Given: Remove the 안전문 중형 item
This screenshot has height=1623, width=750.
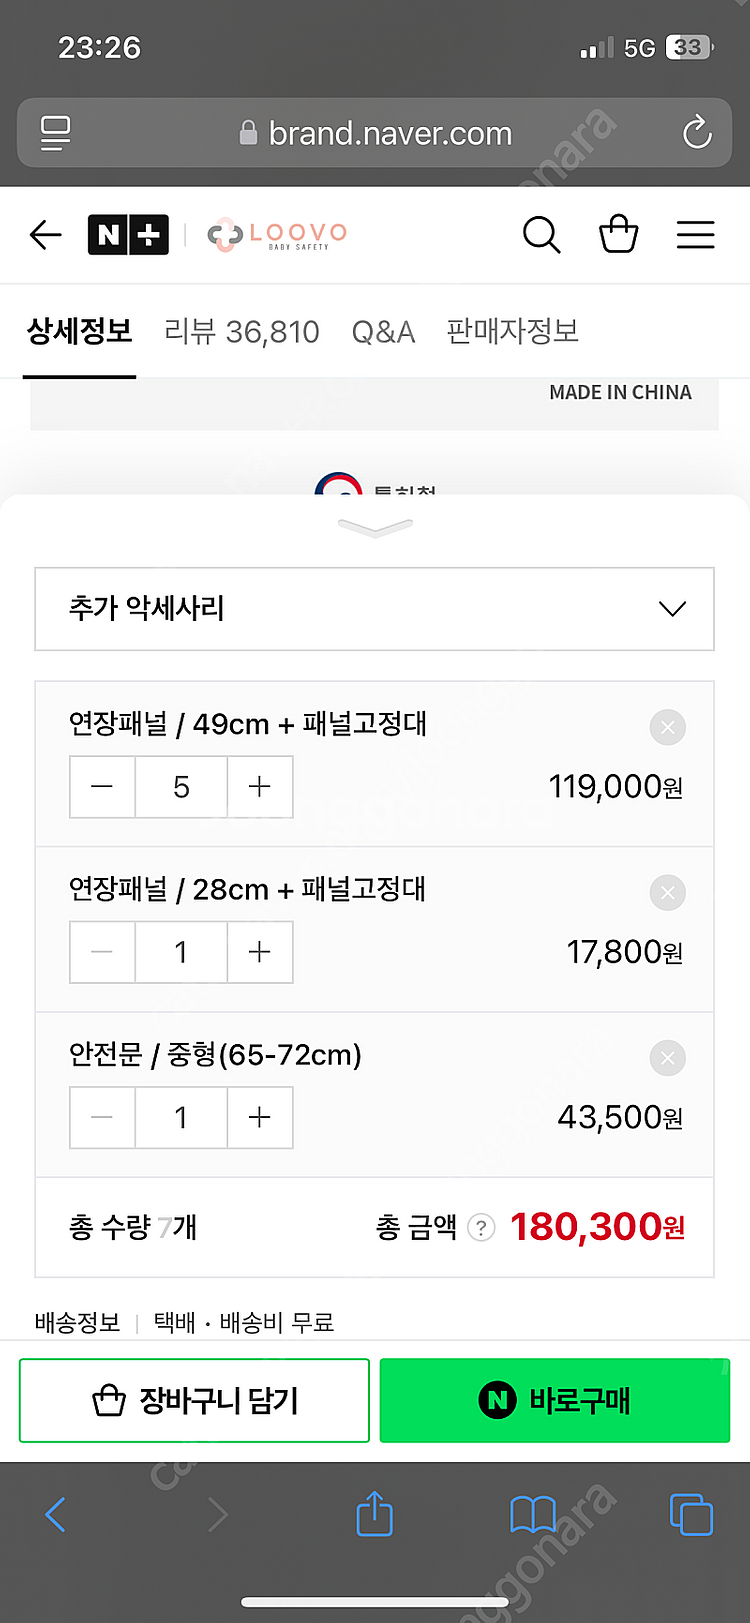Looking at the screenshot, I should pyautogui.click(x=667, y=1058).
